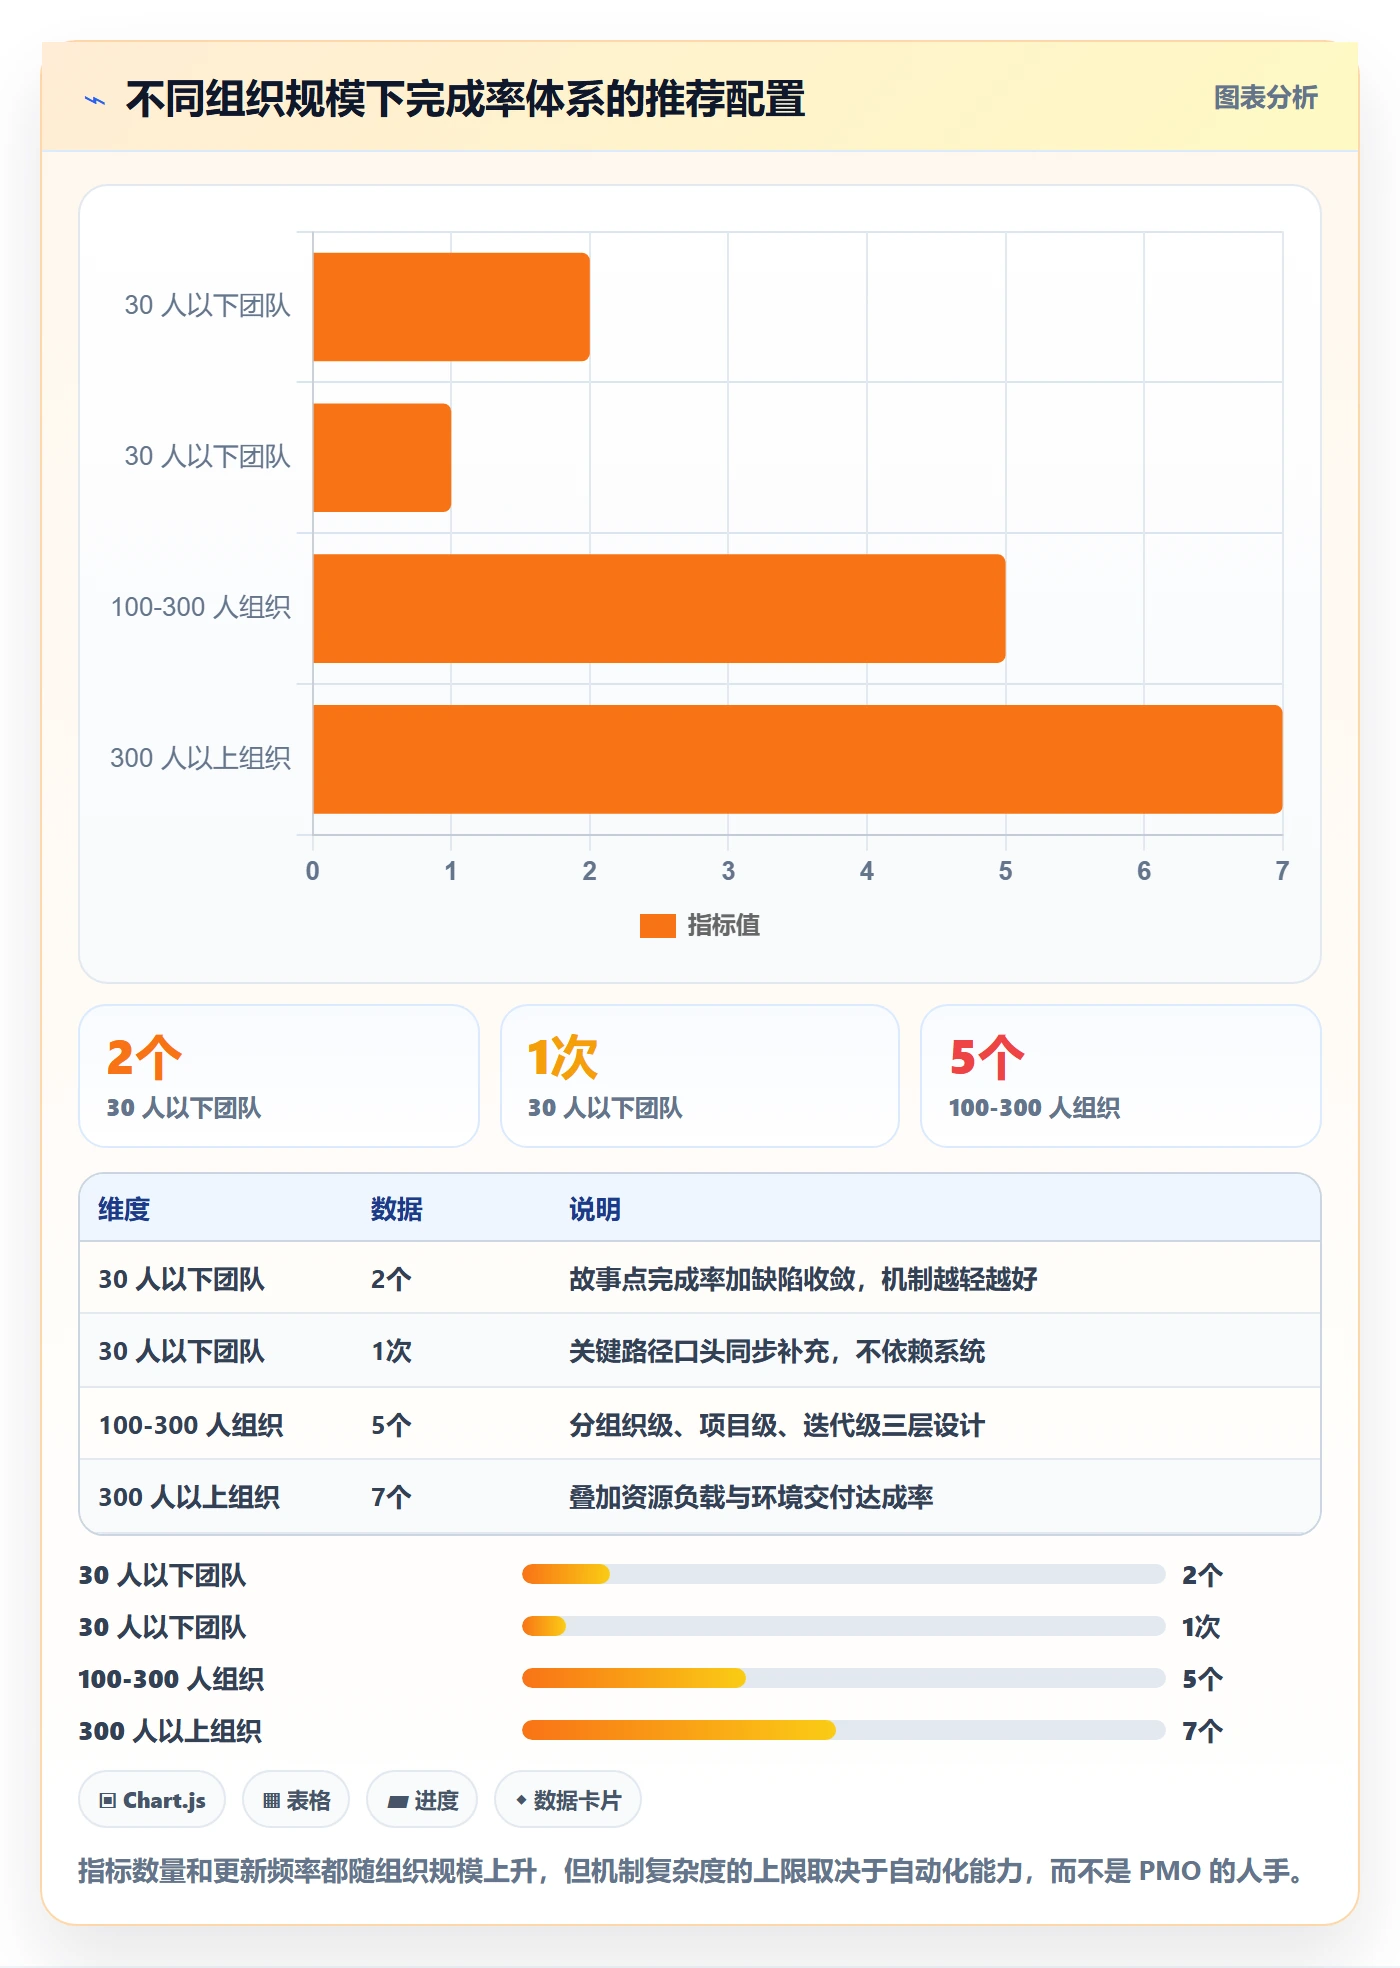This screenshot has height=1968, width=1400.
Task: Select the title 不同组织规模下完成率体系的推荐配置
Action: (465, 99)
